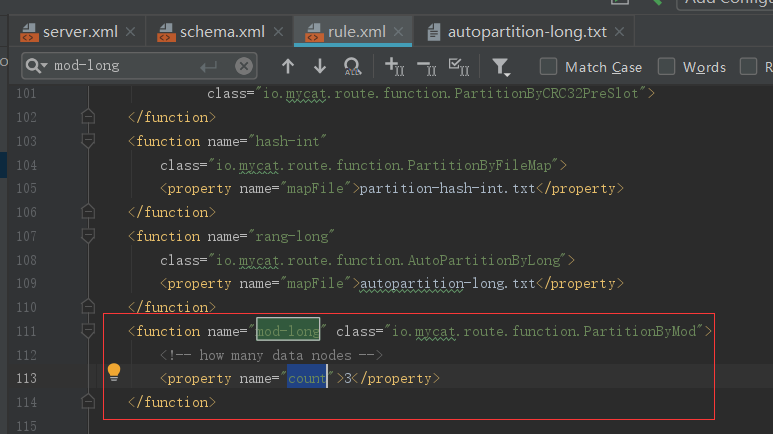773x434 pixels.
Task: Unselect occurrence icon in search bar
Action: (426, 67)
